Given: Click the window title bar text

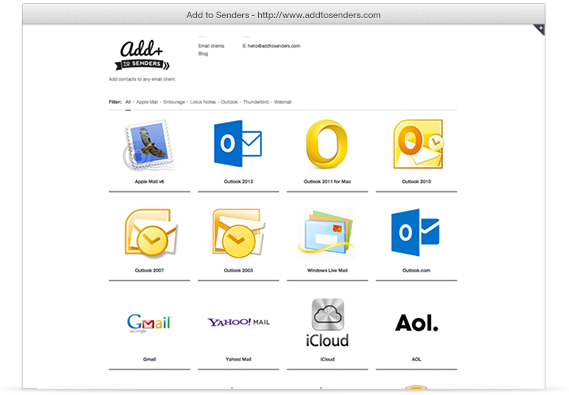Looking at the screenshot, I should pos(283,15).
